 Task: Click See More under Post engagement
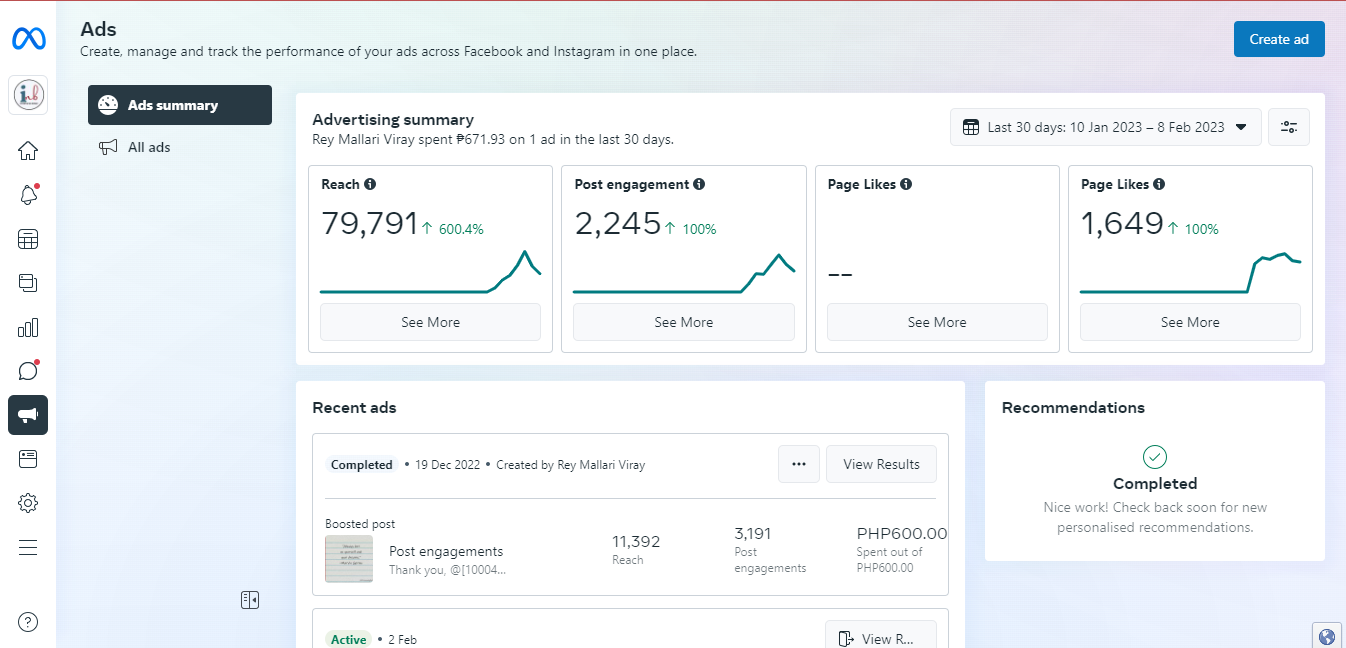click(684, 322)
